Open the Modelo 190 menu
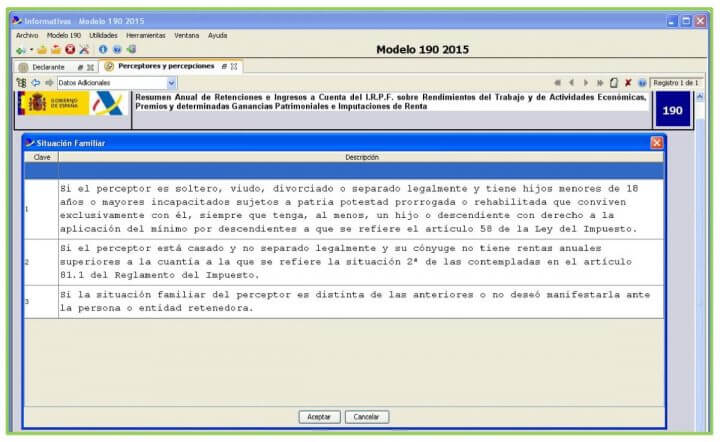This screenshot has width=720, height=442. pos(64,35)
